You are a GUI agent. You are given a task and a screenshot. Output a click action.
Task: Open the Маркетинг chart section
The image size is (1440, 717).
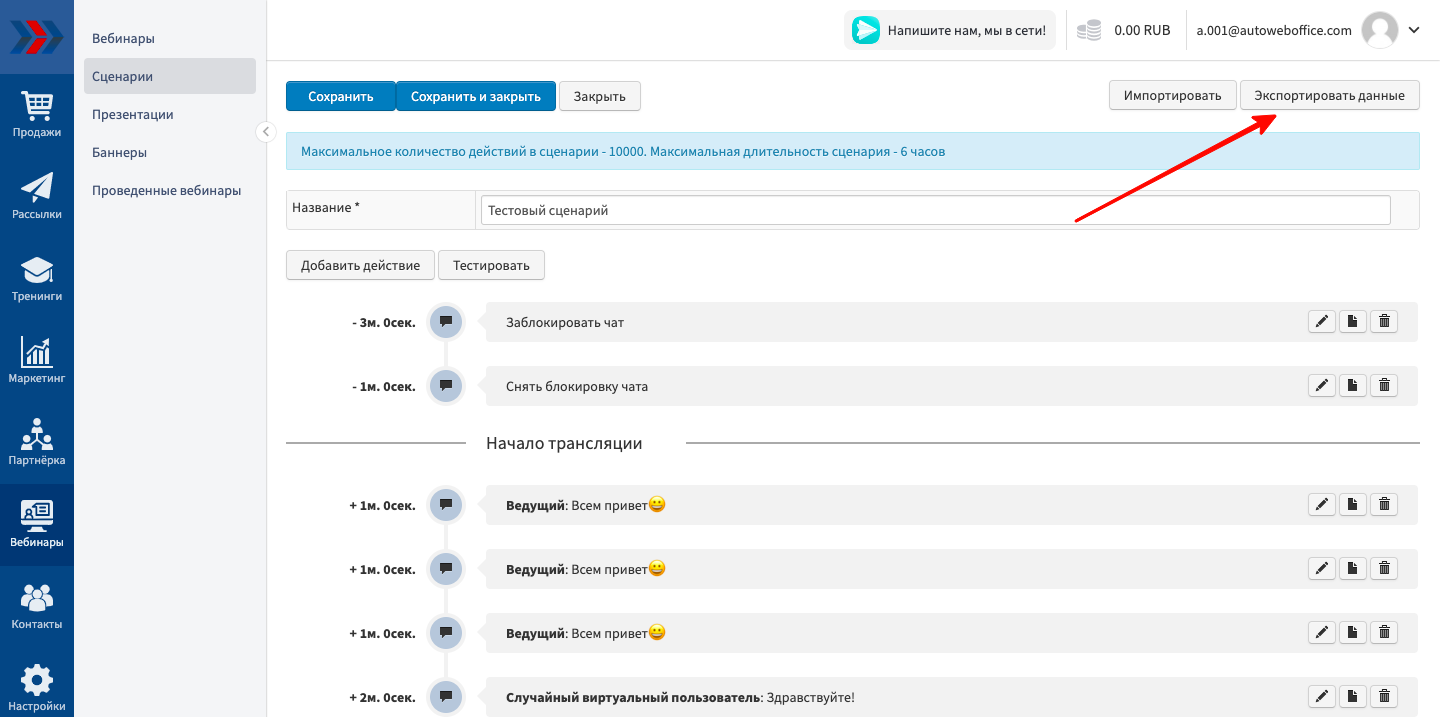(37, 360)
